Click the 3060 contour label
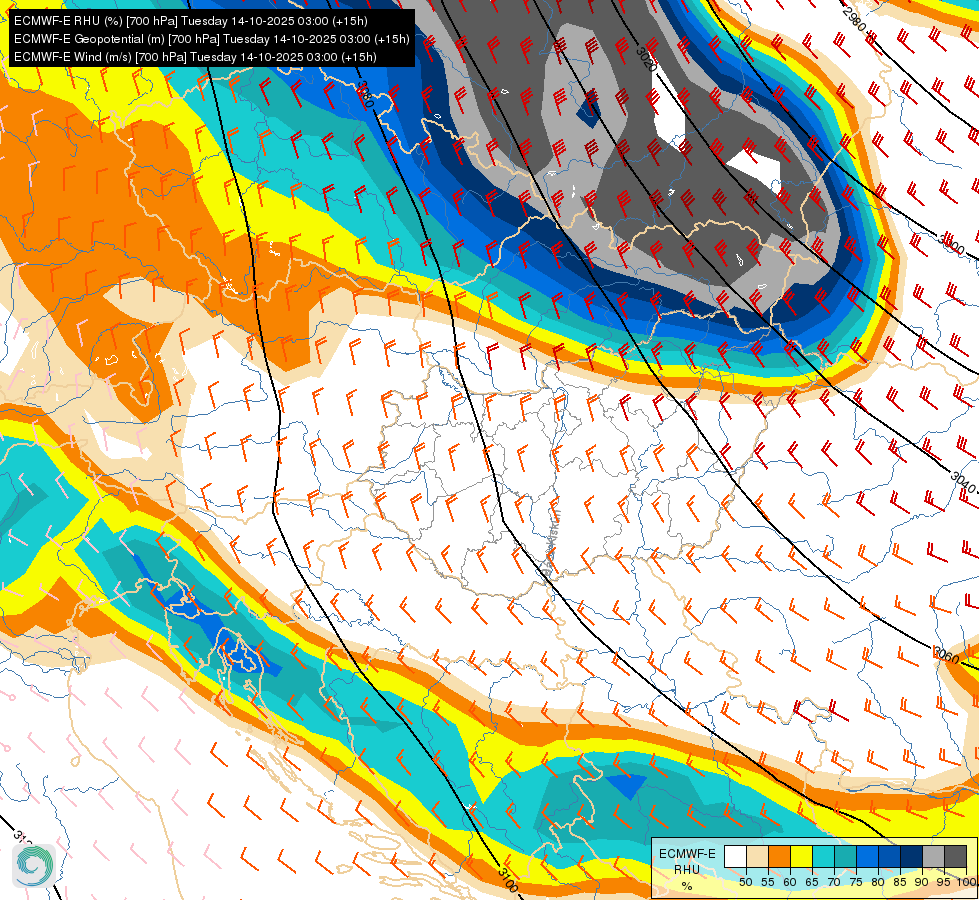Screen dimensions: 979x900 point(946,655)
